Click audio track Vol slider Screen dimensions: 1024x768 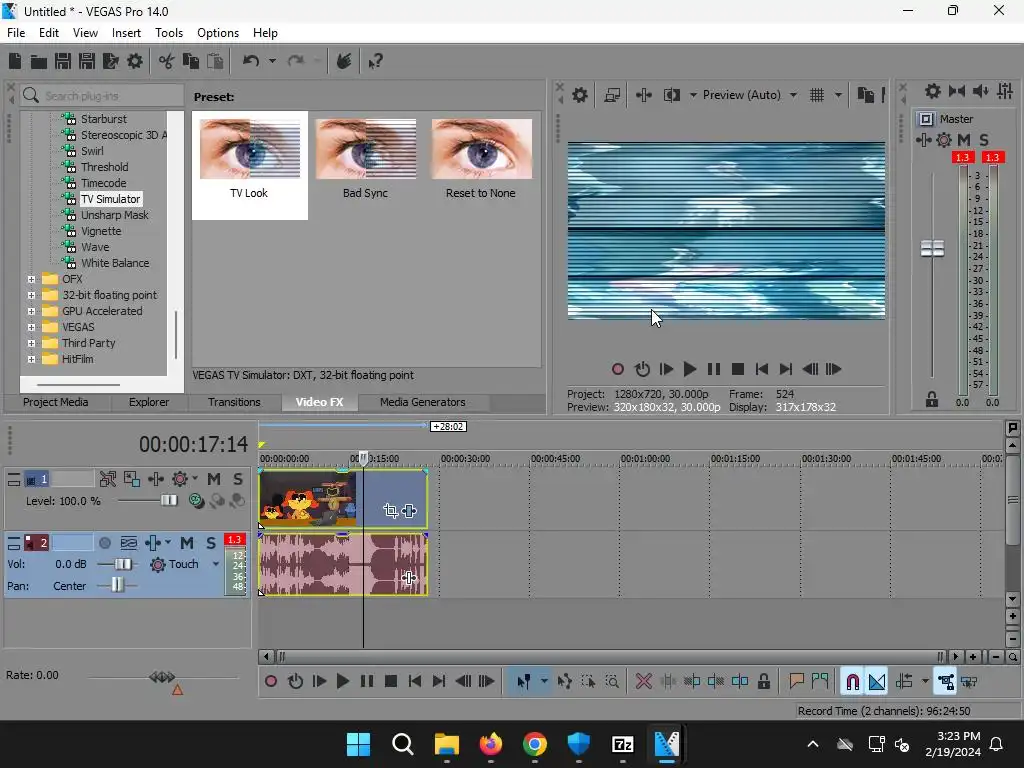click(x=123, y=564)
